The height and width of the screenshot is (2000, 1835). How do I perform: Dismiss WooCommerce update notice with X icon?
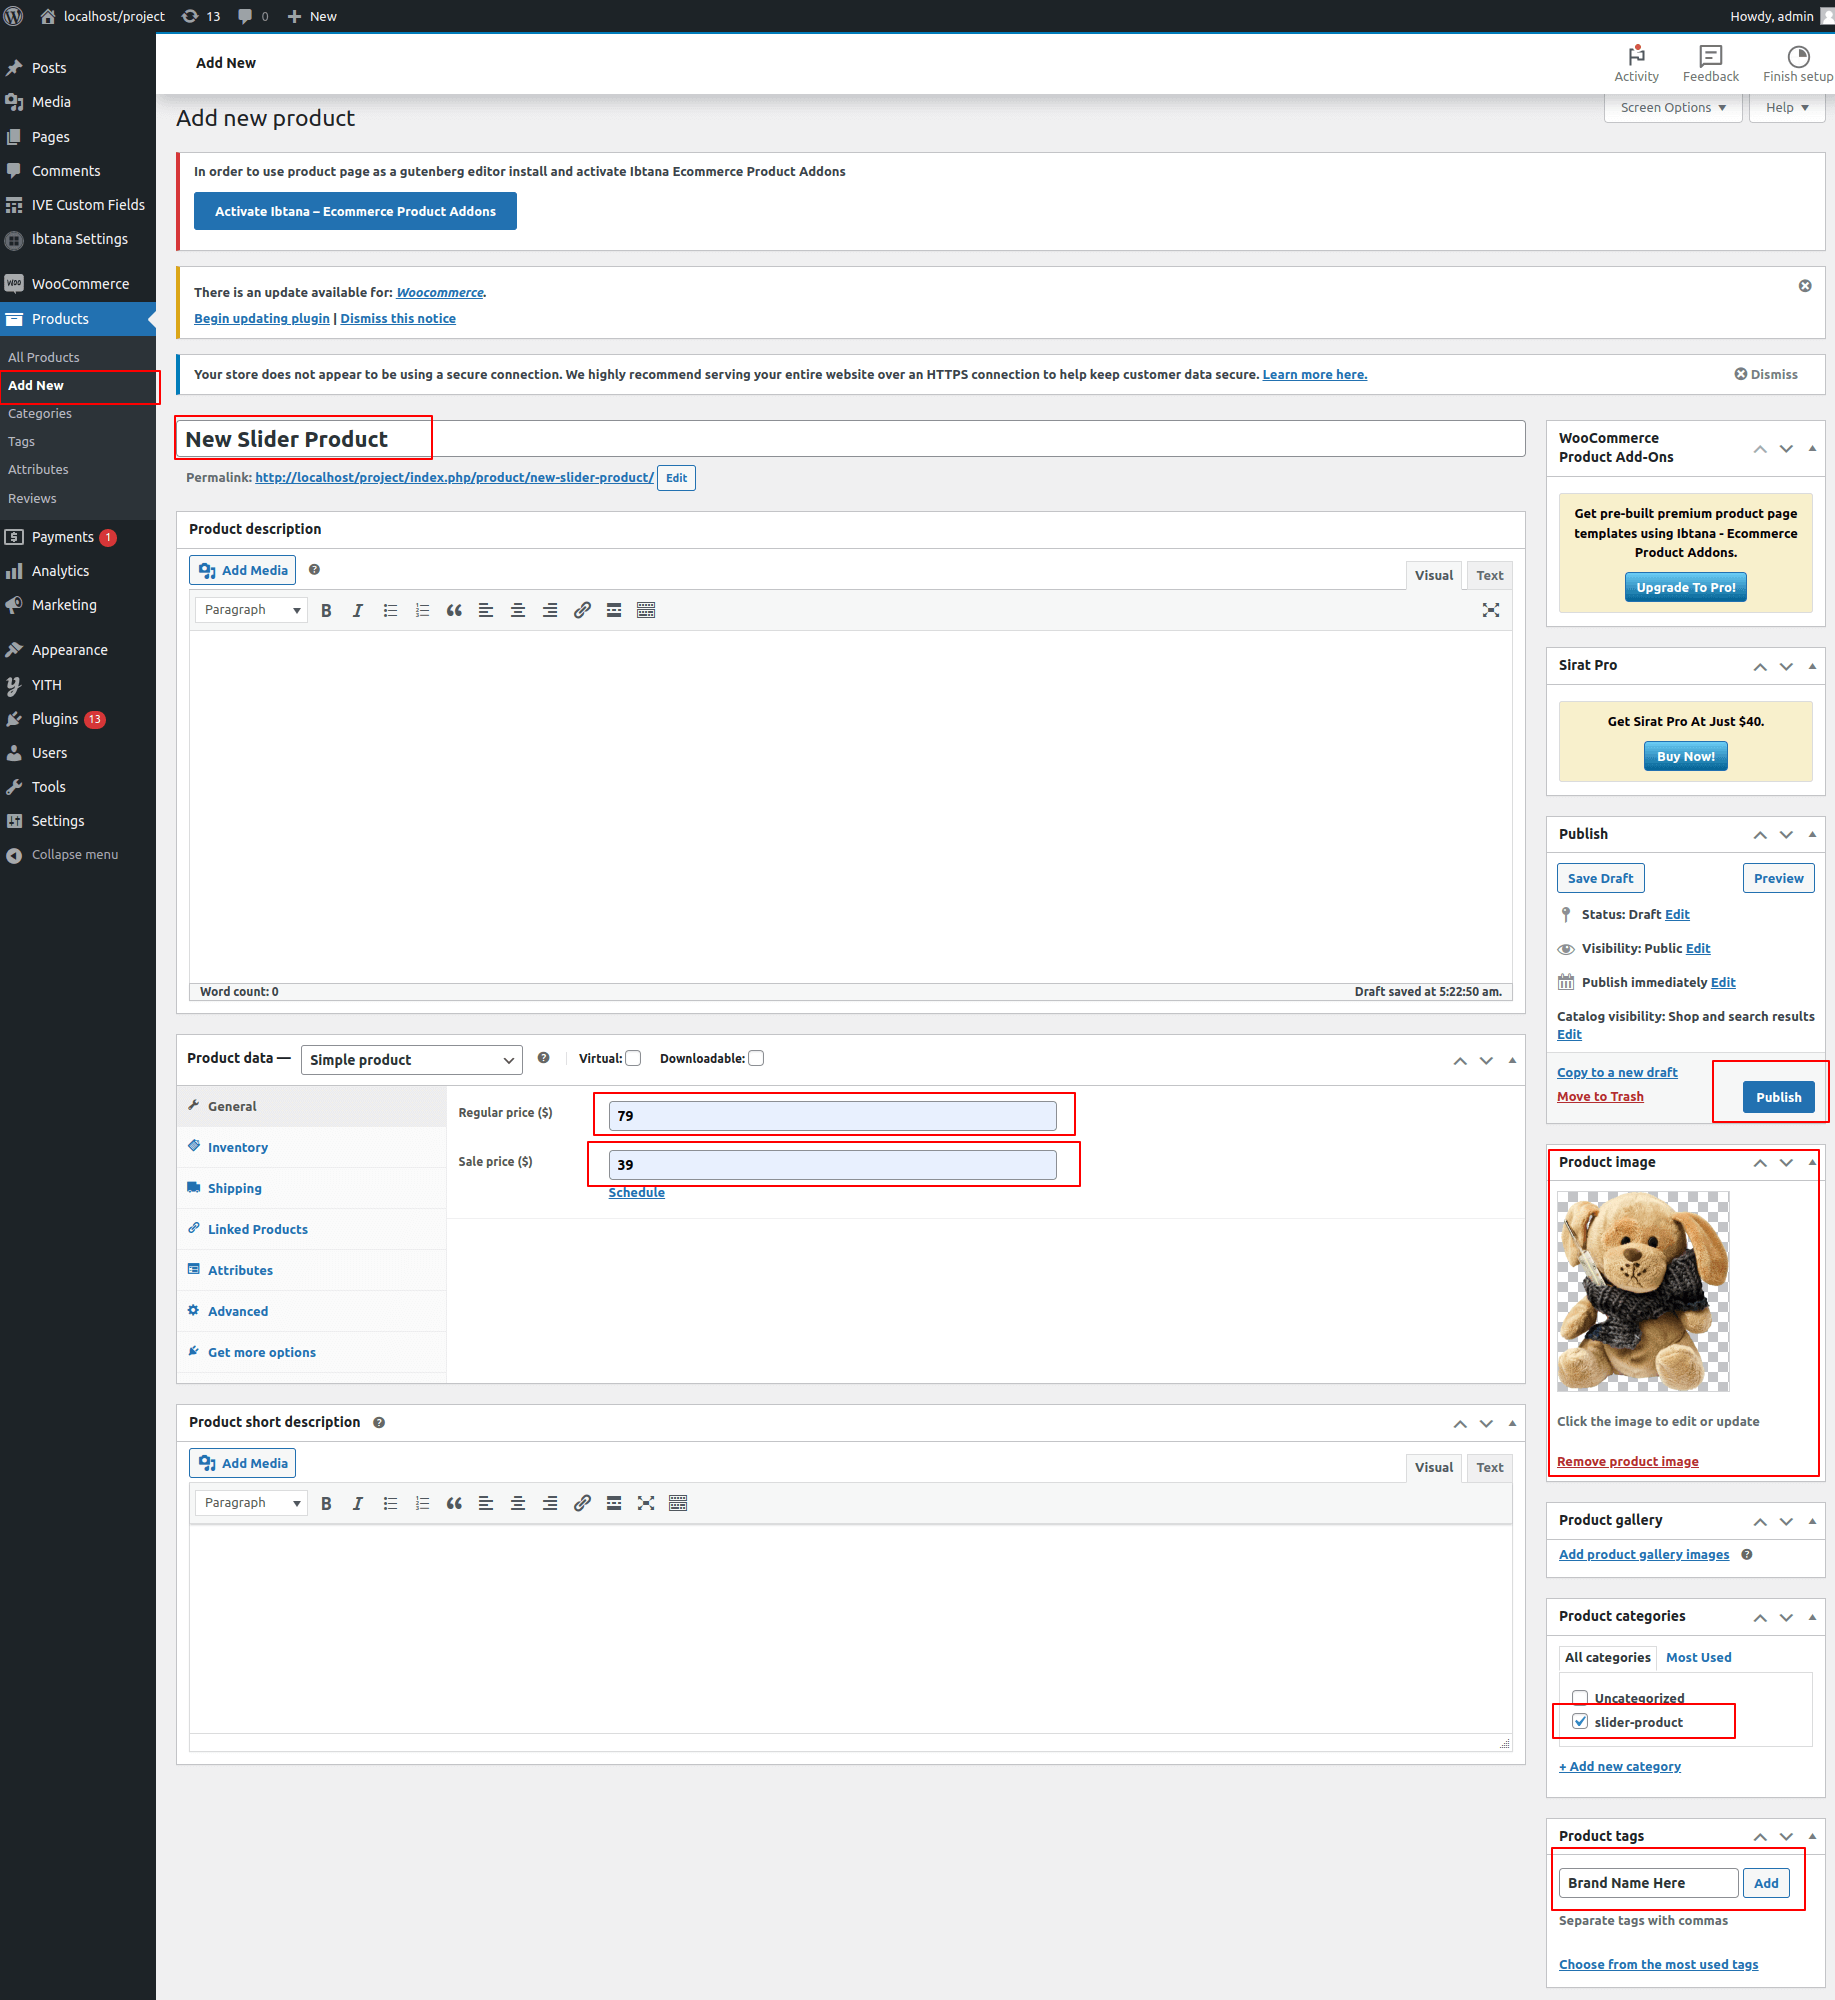[x=1805, y=286]
